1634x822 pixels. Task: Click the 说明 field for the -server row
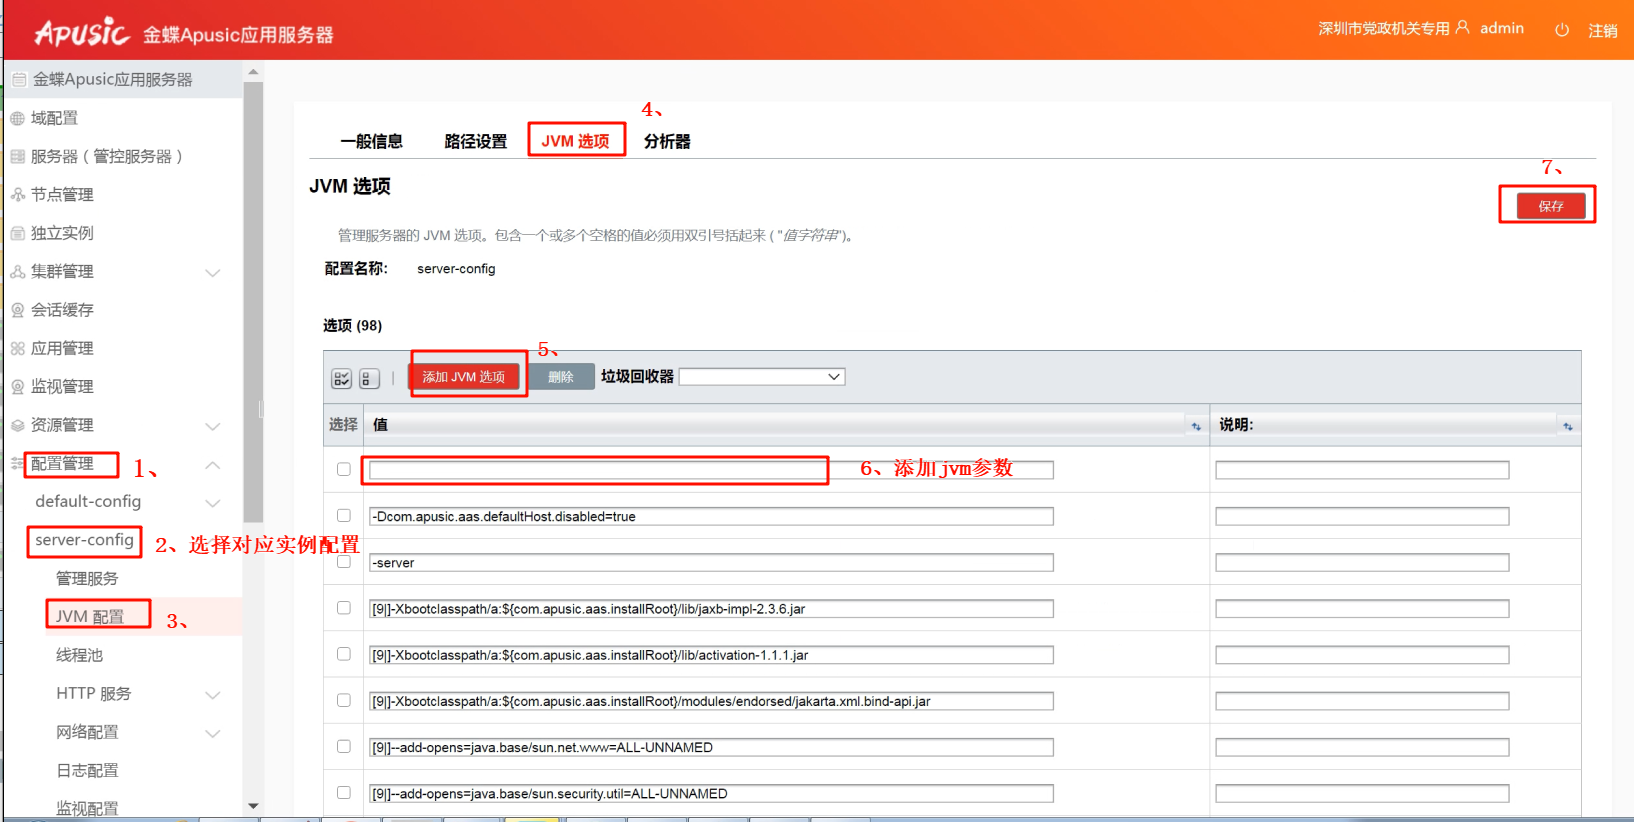click(x=1362, y=563)
